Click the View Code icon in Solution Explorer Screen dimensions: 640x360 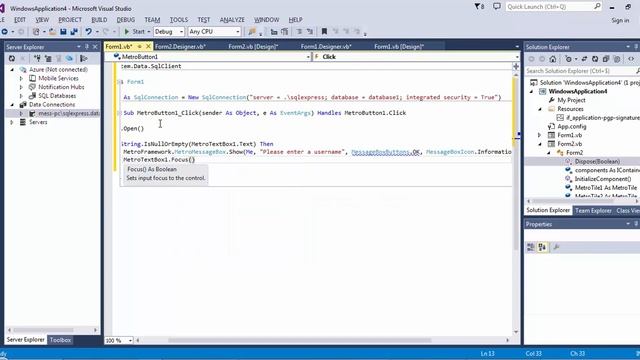click(631, 59)
